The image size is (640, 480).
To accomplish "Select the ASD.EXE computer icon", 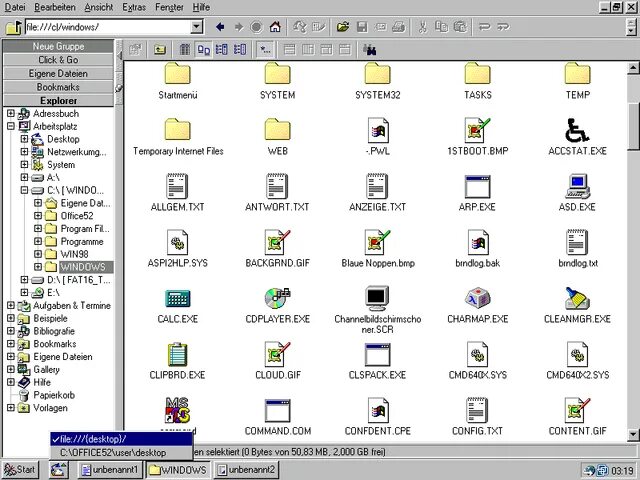I will (x=577, y=187).
